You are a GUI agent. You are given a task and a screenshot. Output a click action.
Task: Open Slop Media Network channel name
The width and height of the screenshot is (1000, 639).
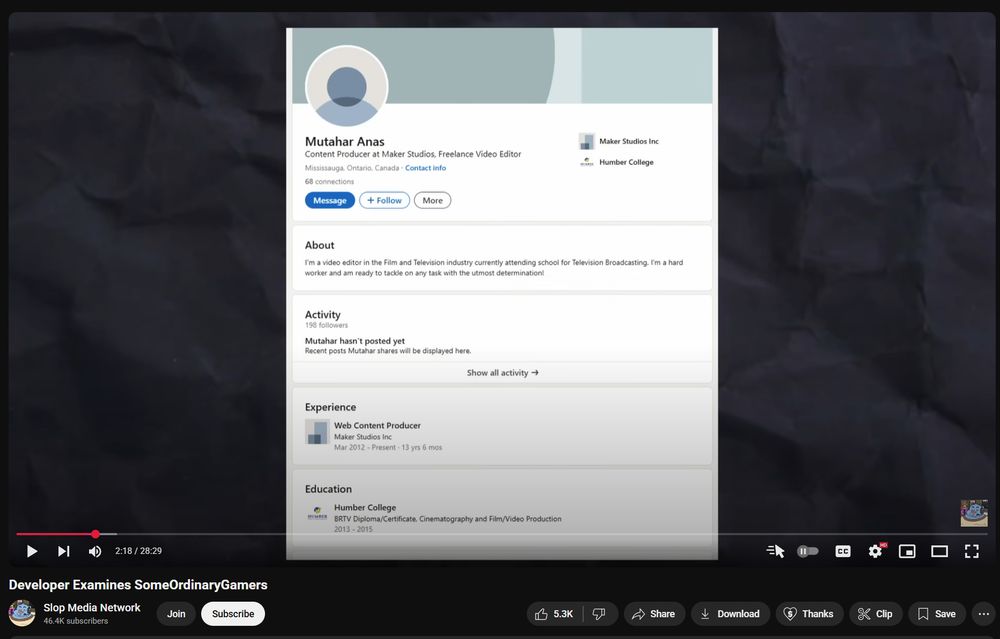pyautogui.click(x=92, y=608)
